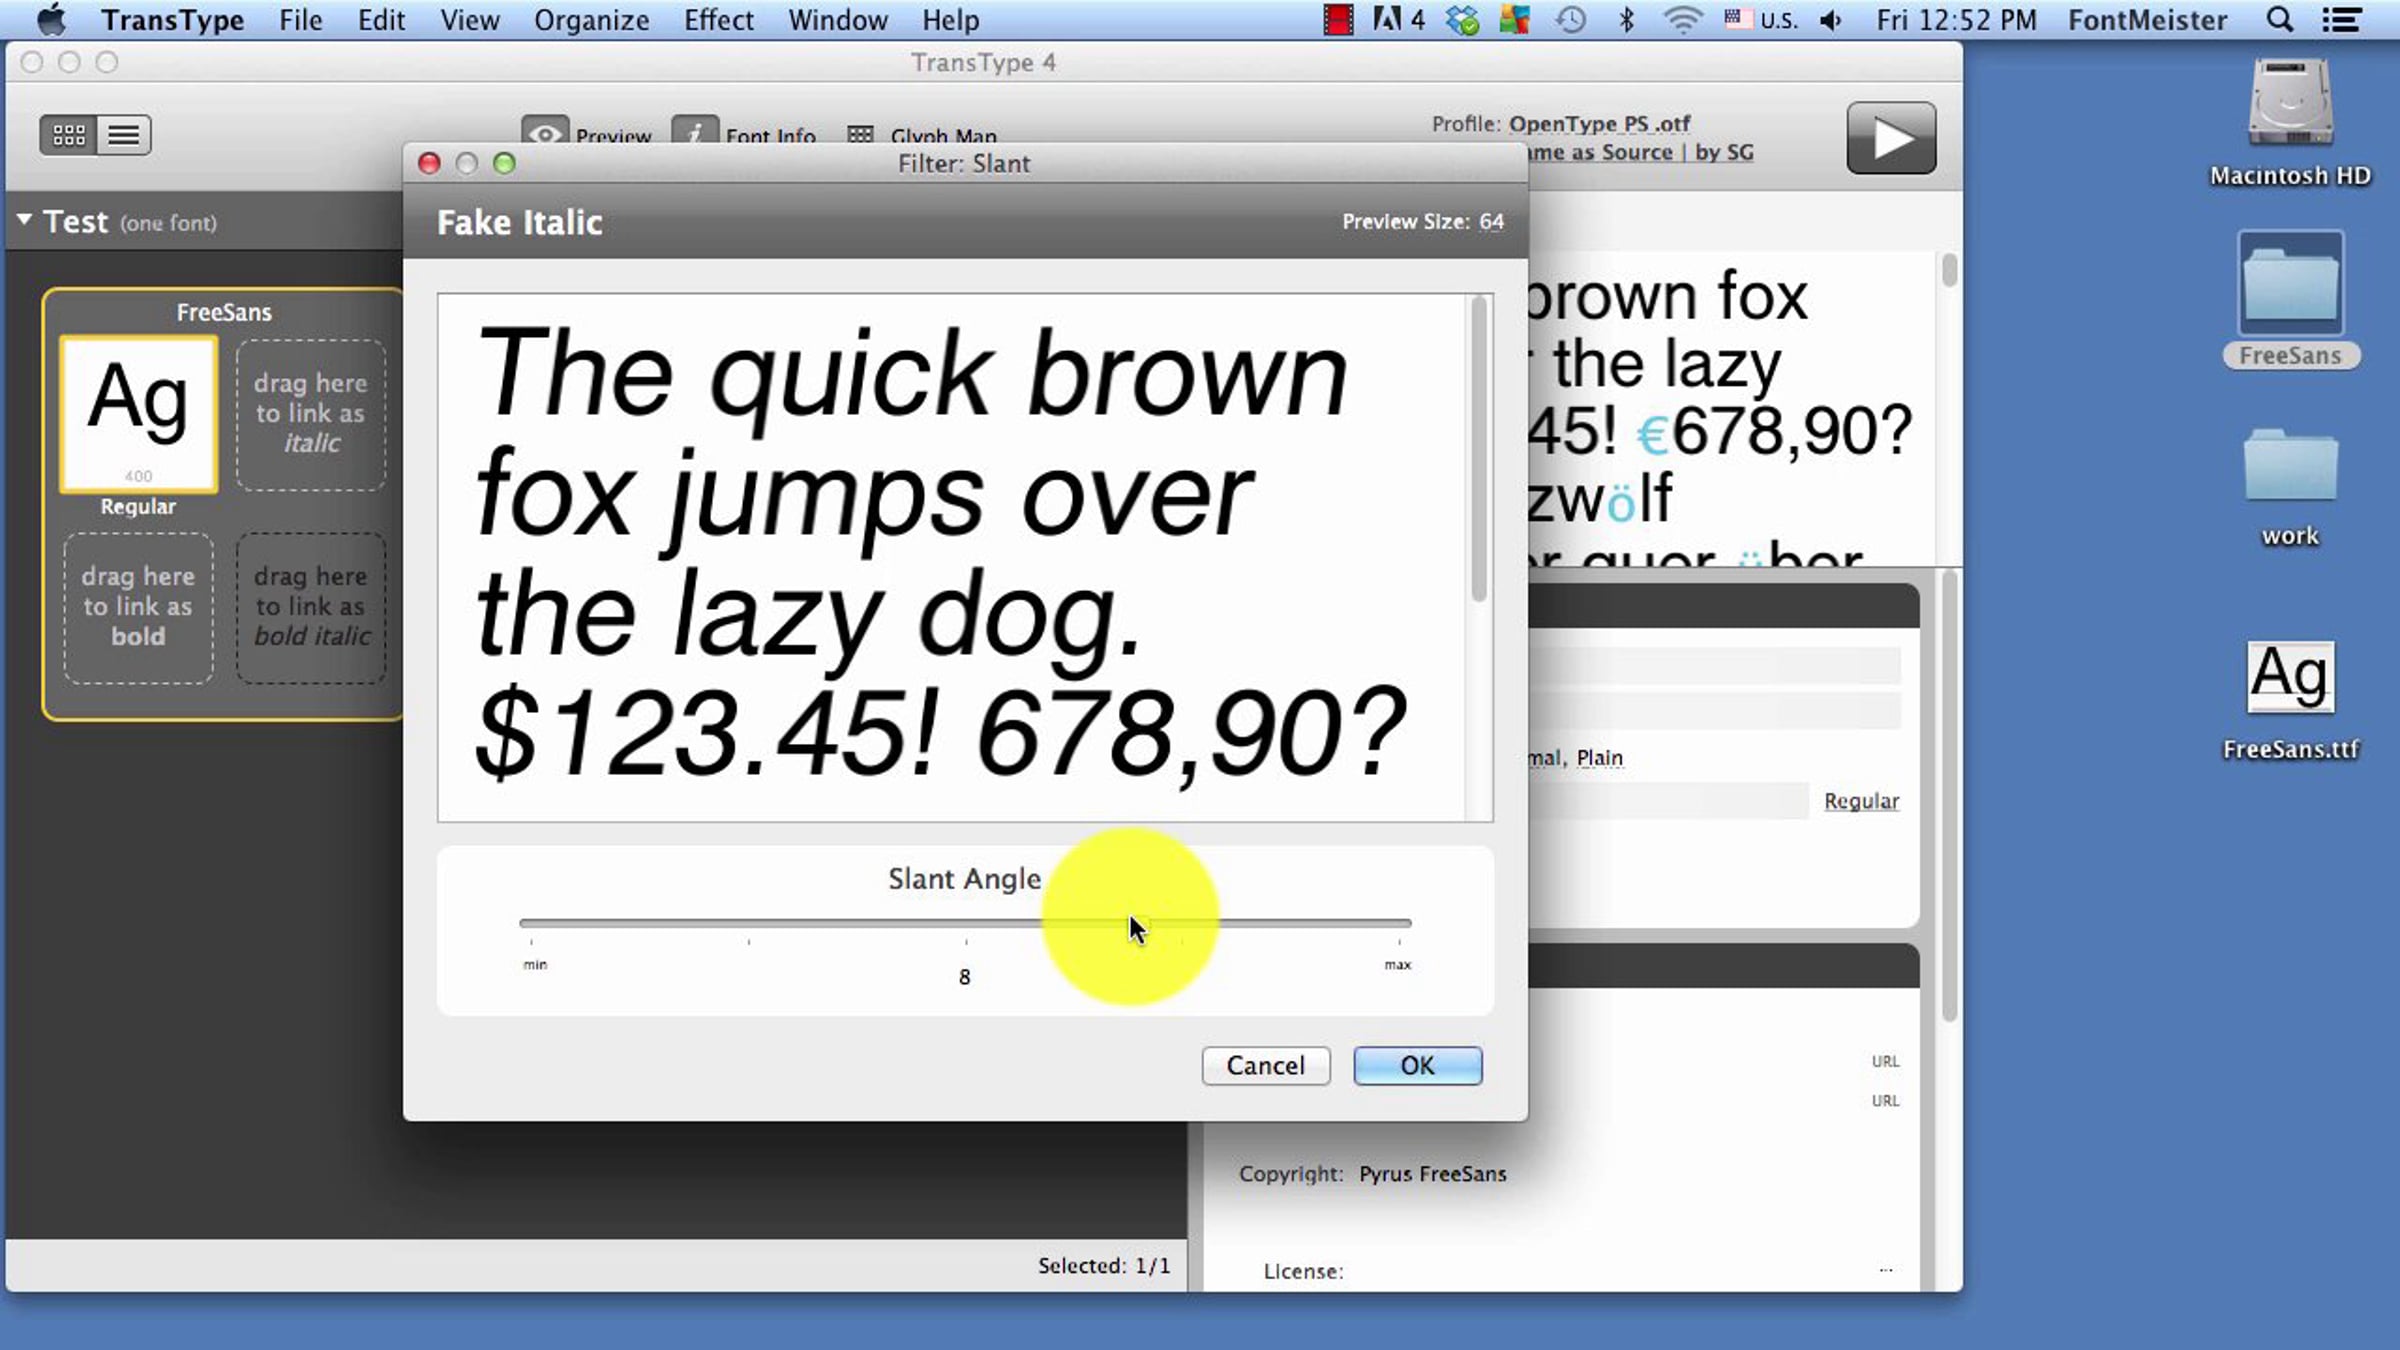
Task: Click the 'link as bold' drop slot
Action: tap(138, 607)
